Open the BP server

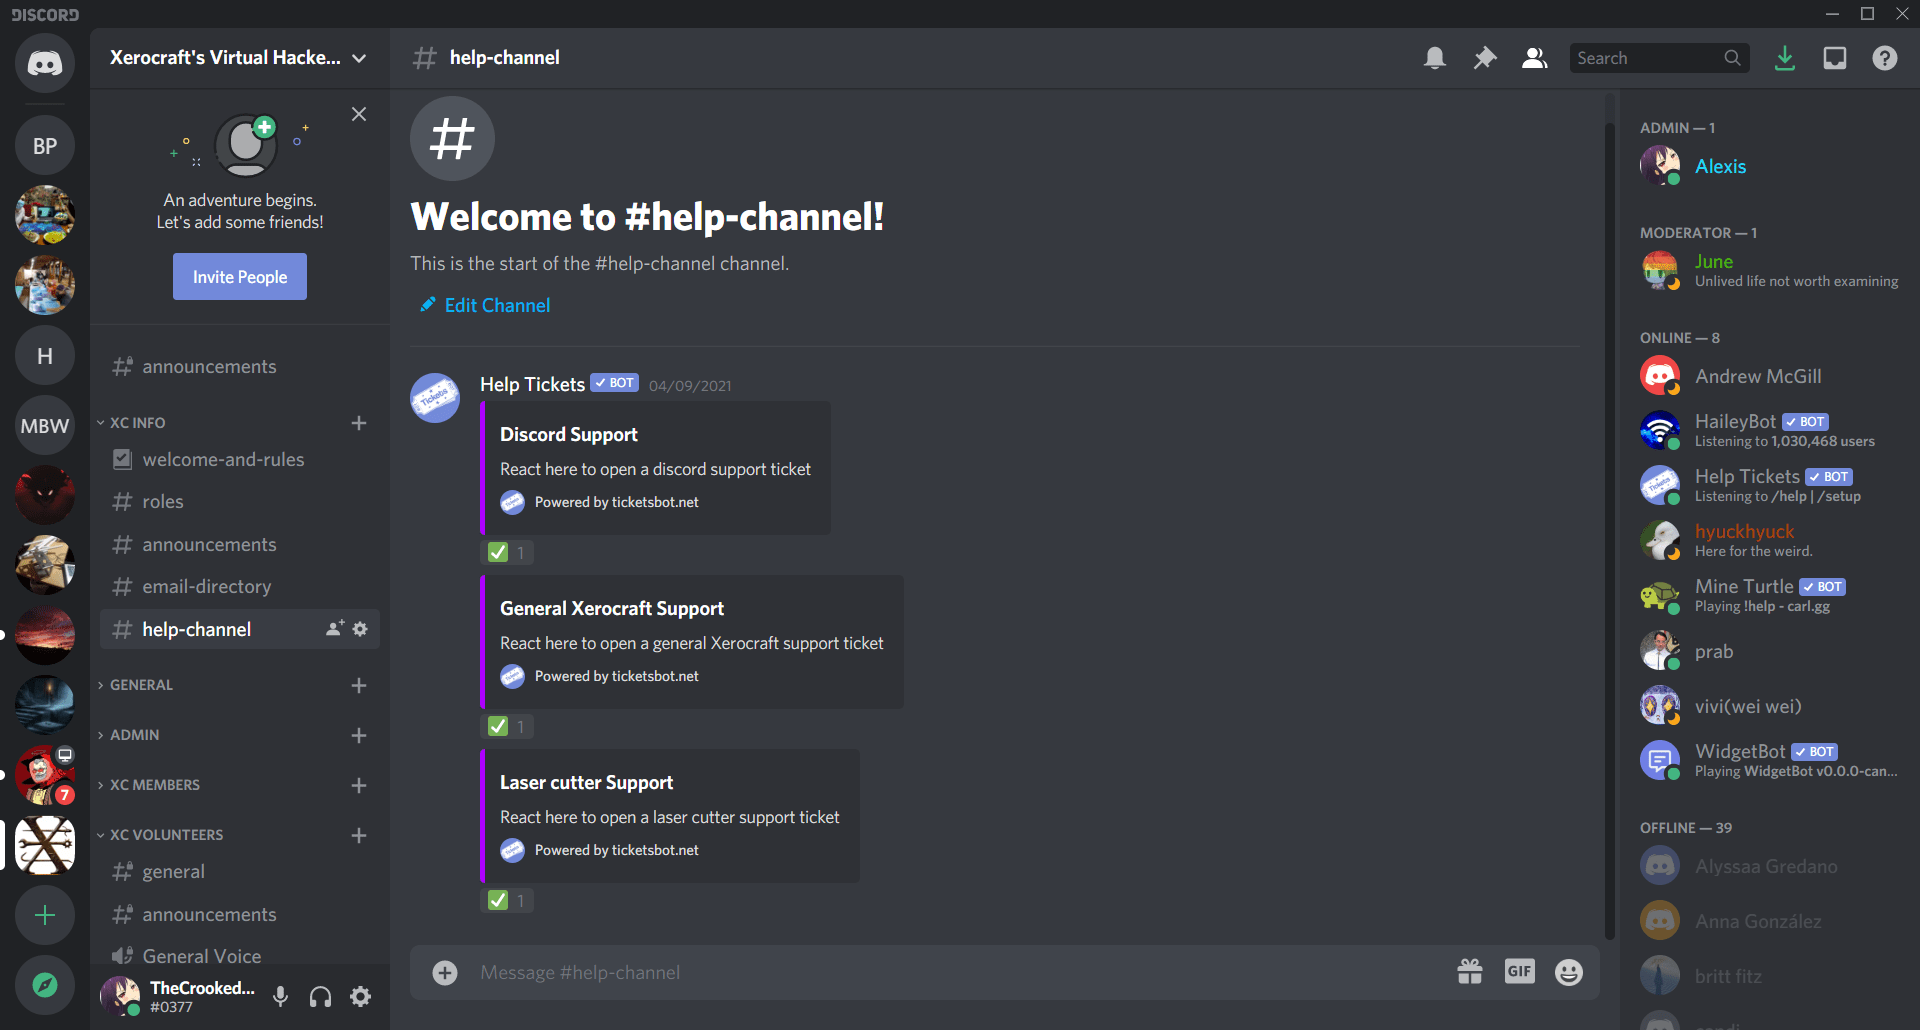coord(45,146)
